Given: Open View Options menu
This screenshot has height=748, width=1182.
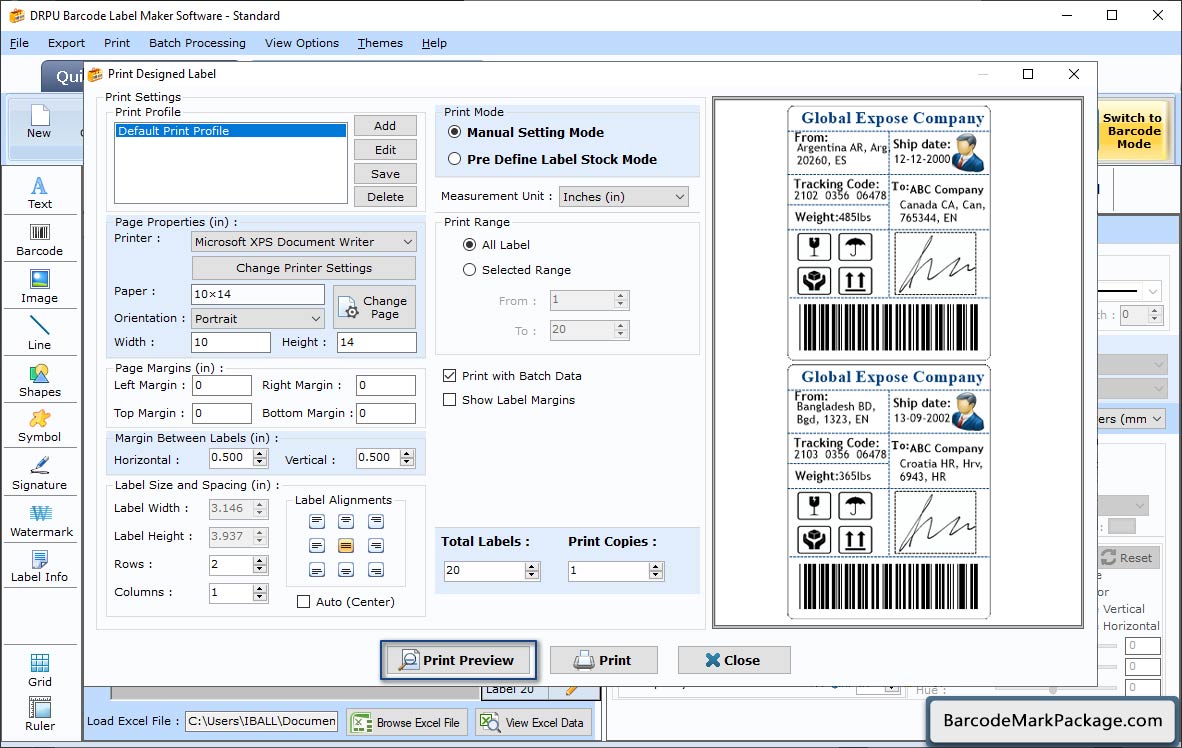Looking at the screenshot, I should 302,43.
